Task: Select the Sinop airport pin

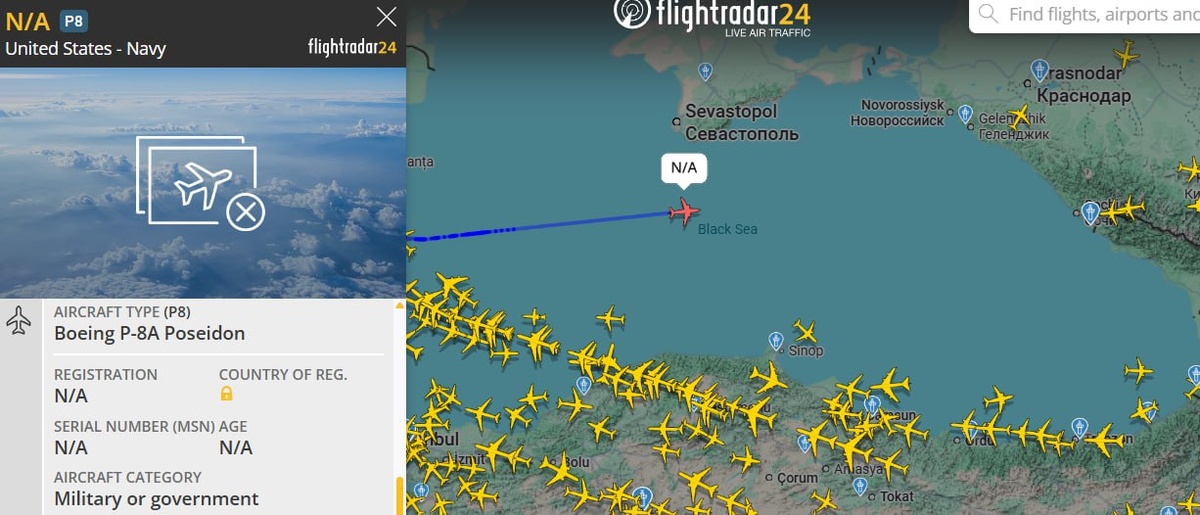Action: pyautogui.click(x=777, y=342)
